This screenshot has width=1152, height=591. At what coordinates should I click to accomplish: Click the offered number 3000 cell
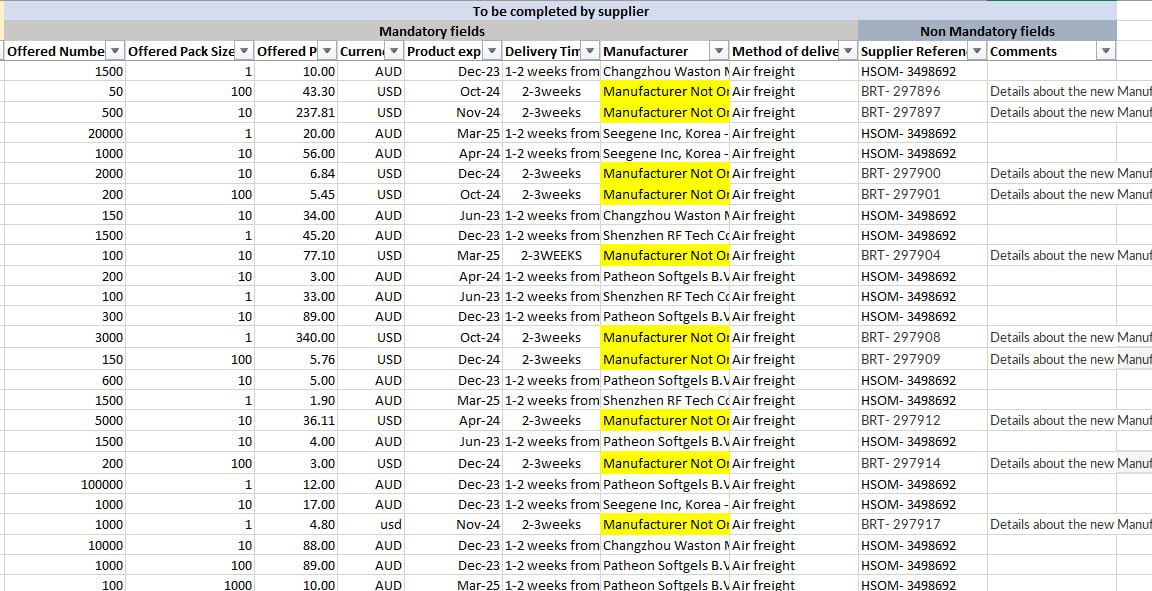tap(64, 337)
